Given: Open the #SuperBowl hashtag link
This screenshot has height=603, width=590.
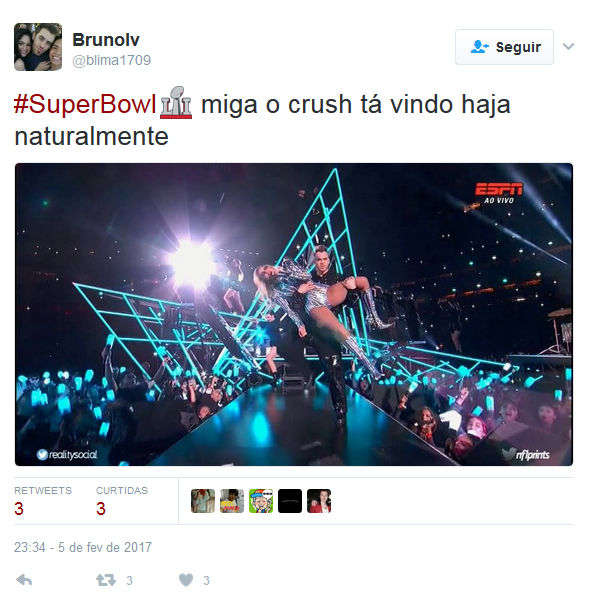Looking at the screenshot, I should tap(85, 104).
